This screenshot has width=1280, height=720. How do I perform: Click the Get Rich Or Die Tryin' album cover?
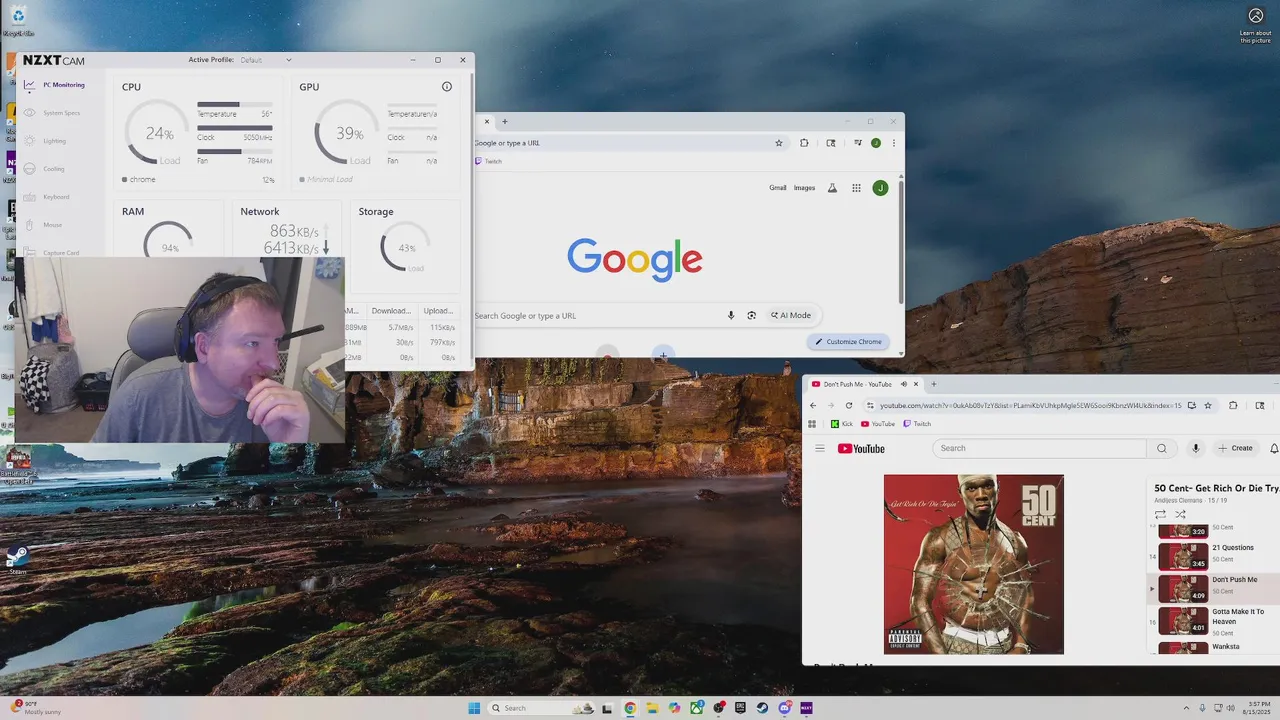(974, 564)
